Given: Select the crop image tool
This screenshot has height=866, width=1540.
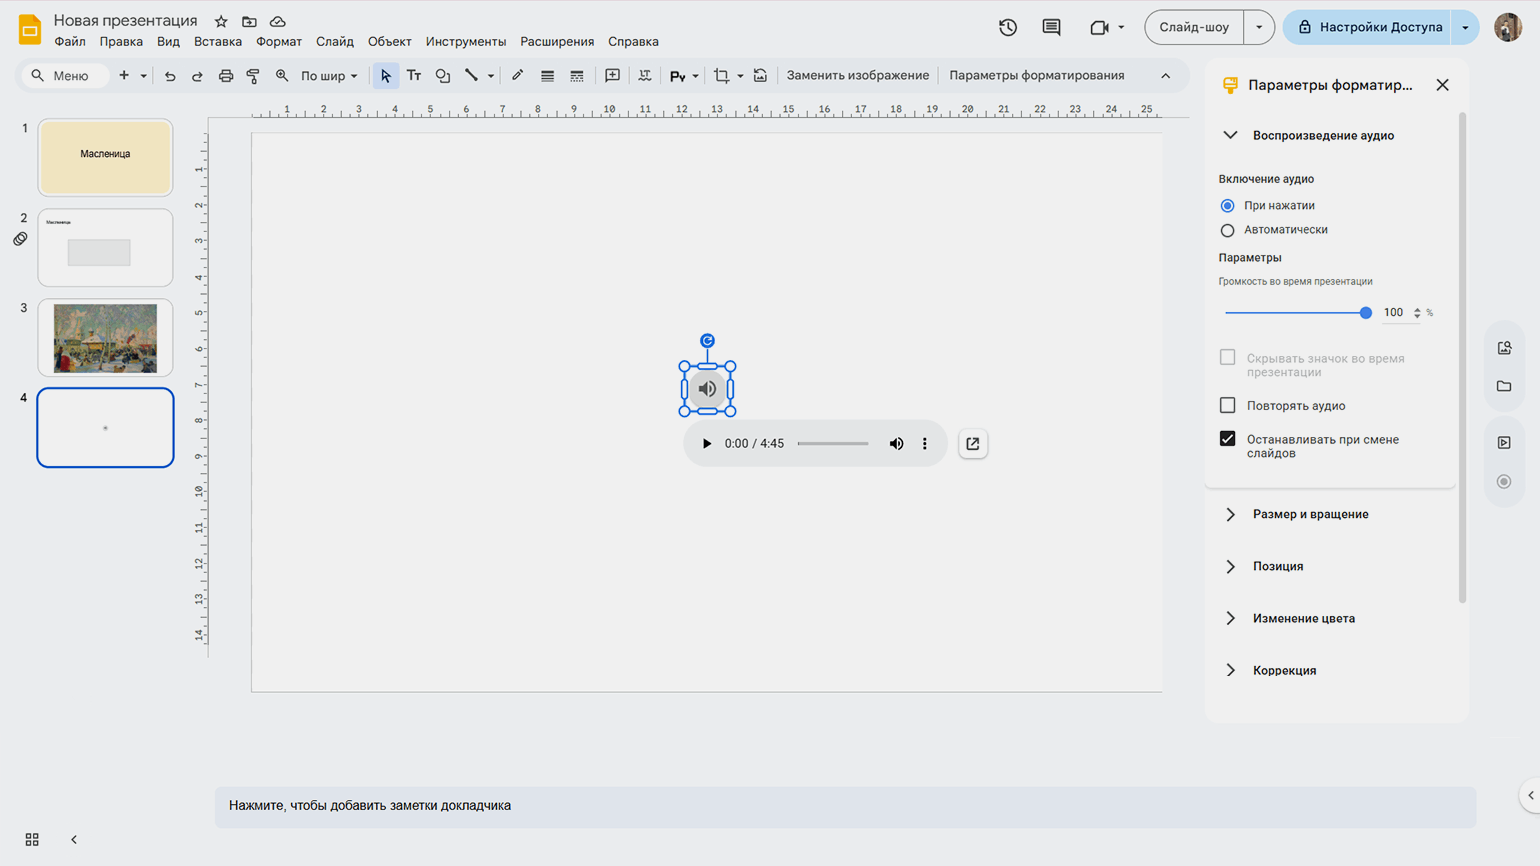Looking at the screenshot, I should [721, 76].
